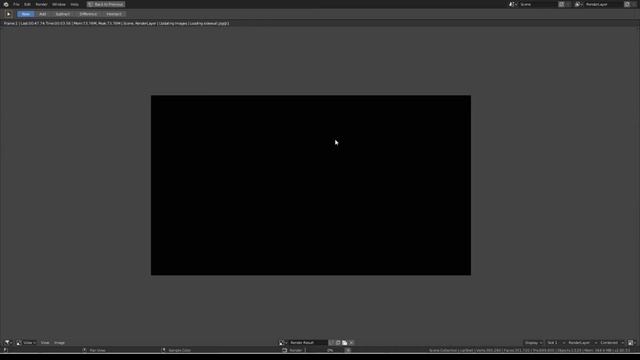
Task: Click the active tool icon beside New
Action: (x=8, y=14)
